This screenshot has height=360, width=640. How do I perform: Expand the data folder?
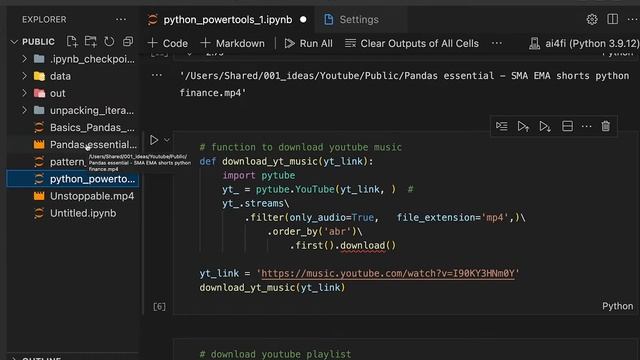[24, 76]
